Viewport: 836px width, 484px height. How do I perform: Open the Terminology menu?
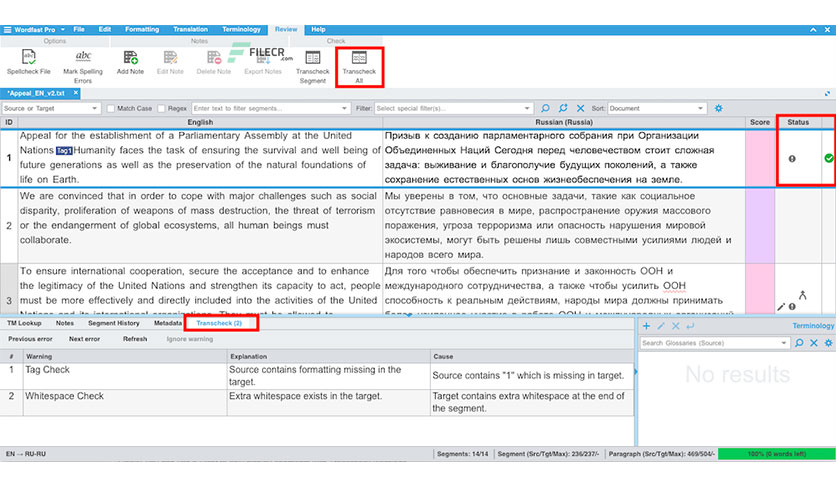(x=241, y=29)
